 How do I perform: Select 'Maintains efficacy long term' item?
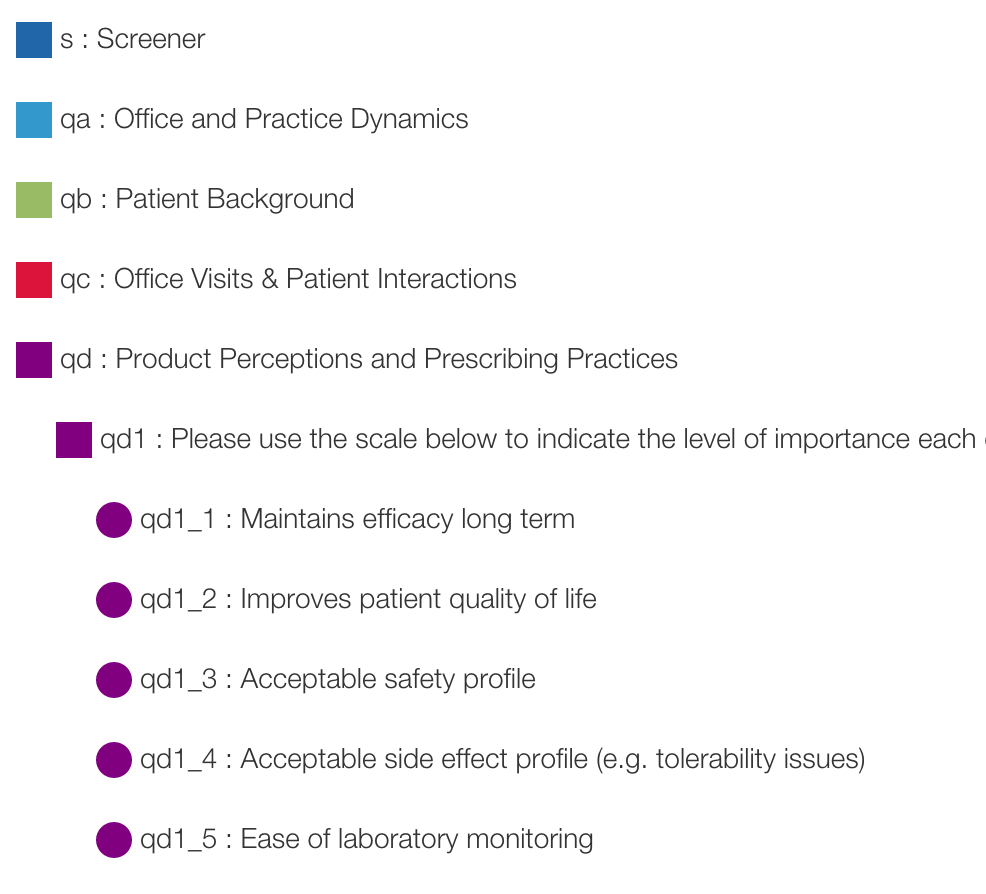(x=358, y=520)
